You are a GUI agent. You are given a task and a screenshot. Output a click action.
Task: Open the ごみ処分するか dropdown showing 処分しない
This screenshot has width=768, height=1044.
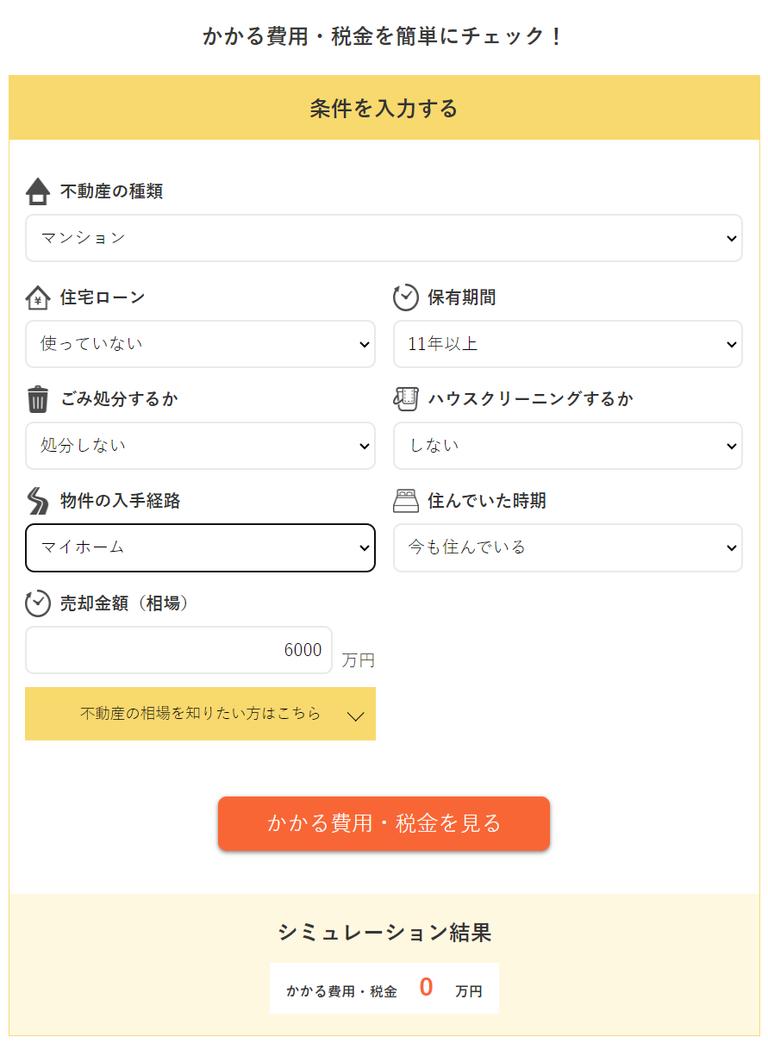(200, 446)
